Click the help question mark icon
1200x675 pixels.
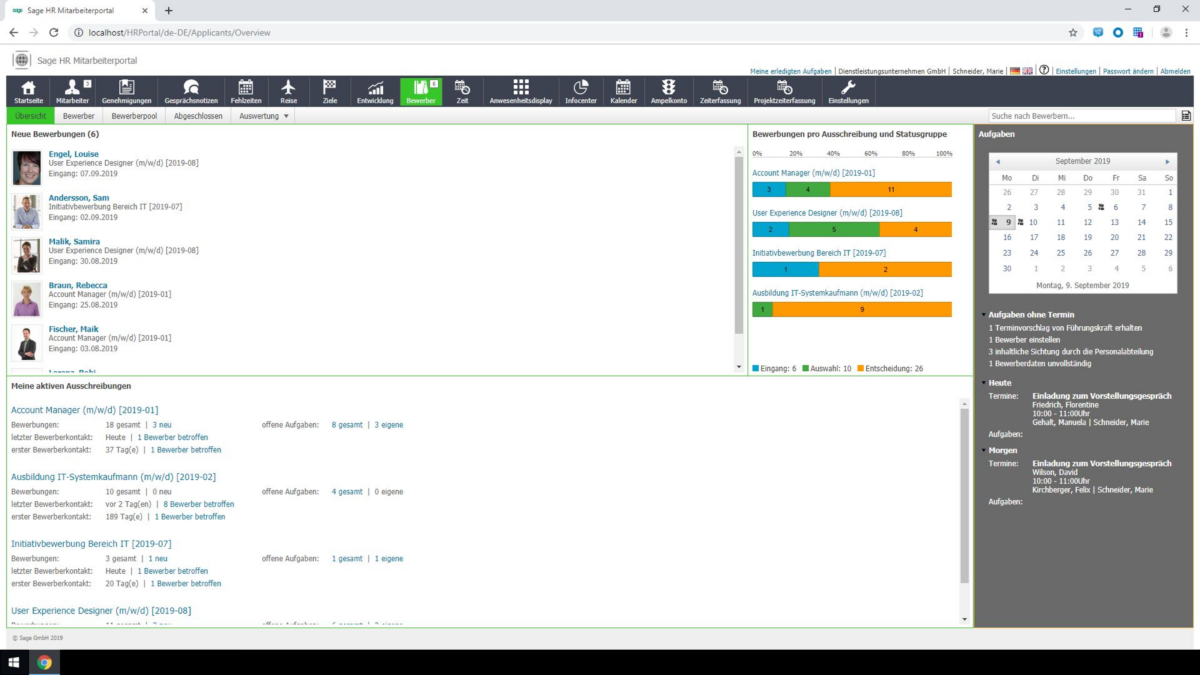(1044, 71)
